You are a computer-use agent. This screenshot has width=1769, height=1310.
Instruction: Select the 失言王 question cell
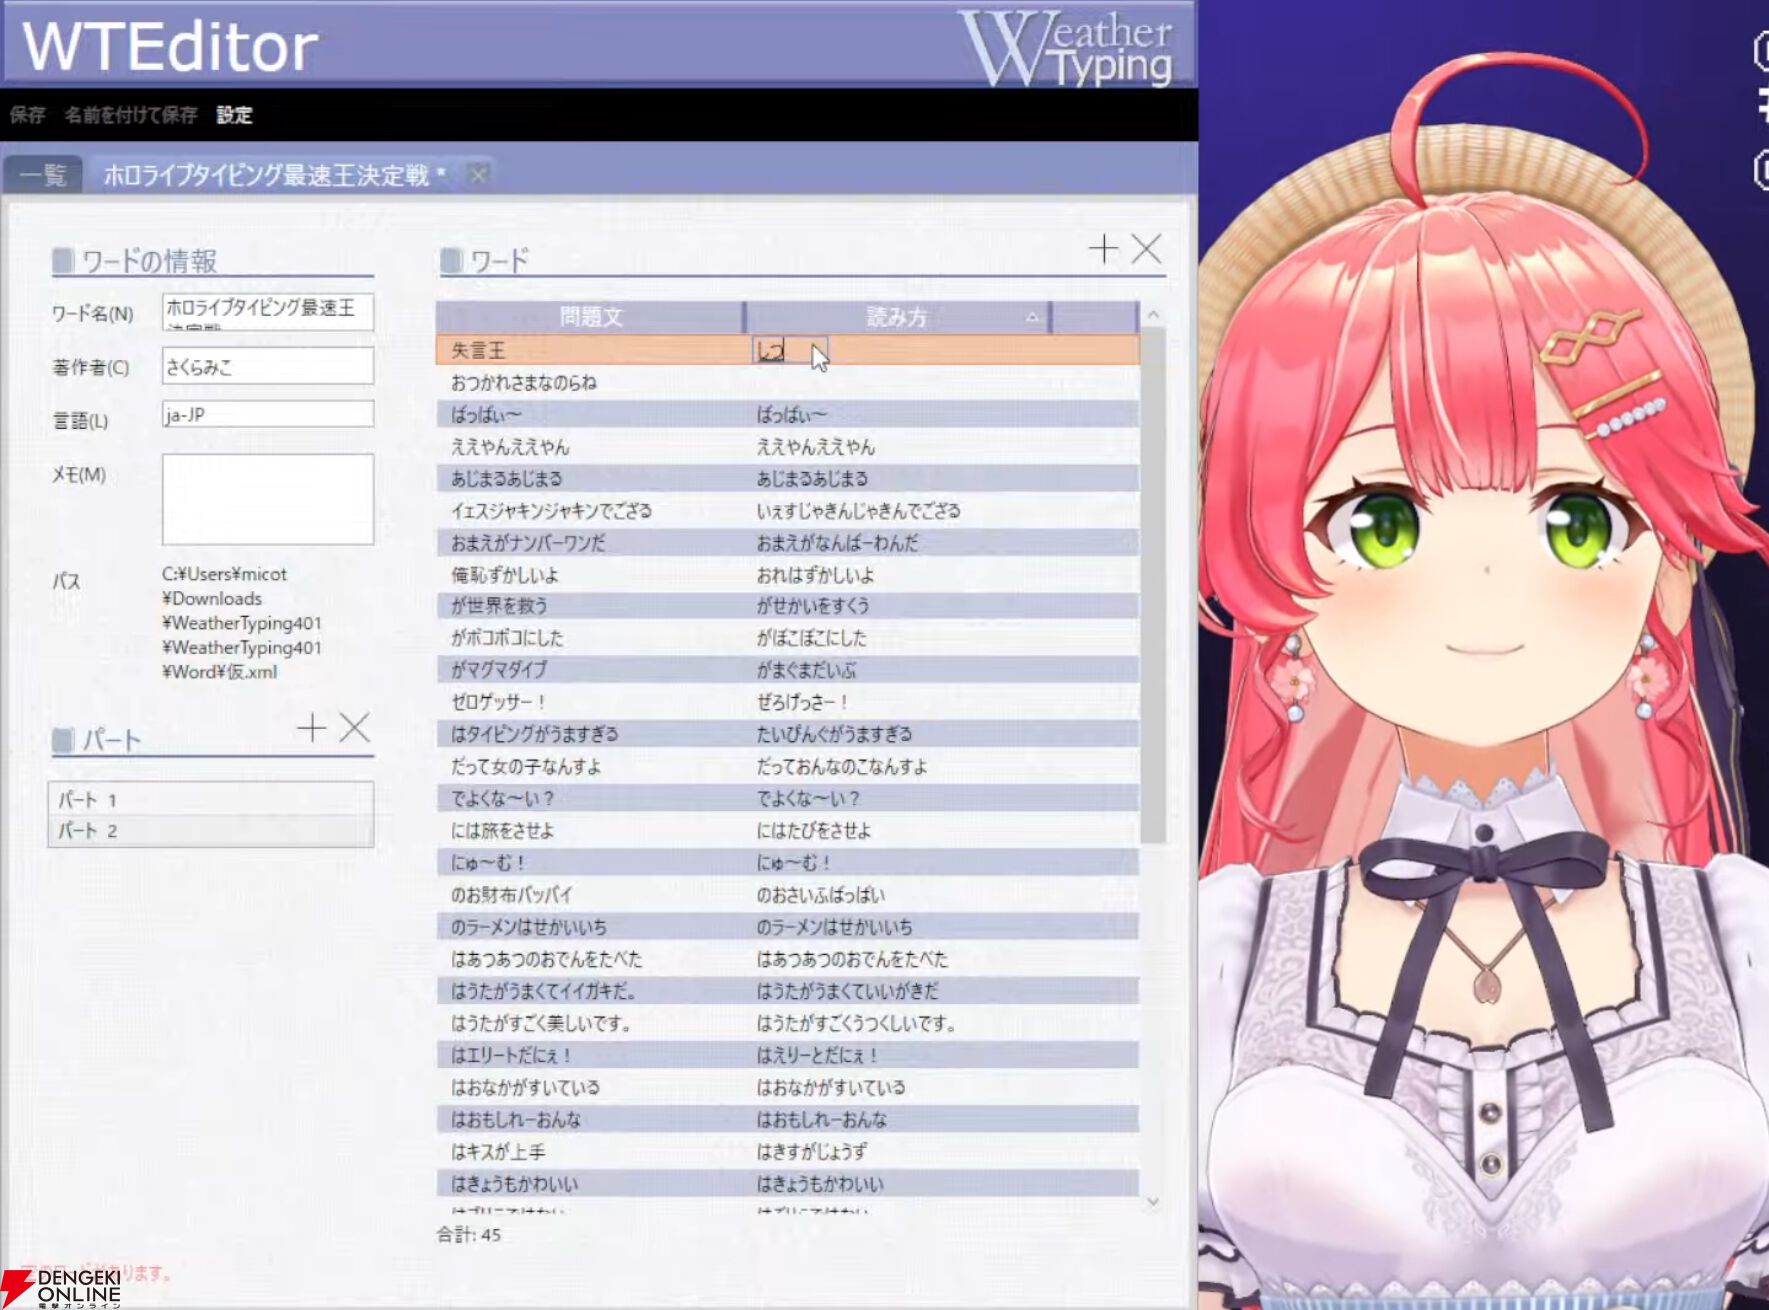(590, 350)
